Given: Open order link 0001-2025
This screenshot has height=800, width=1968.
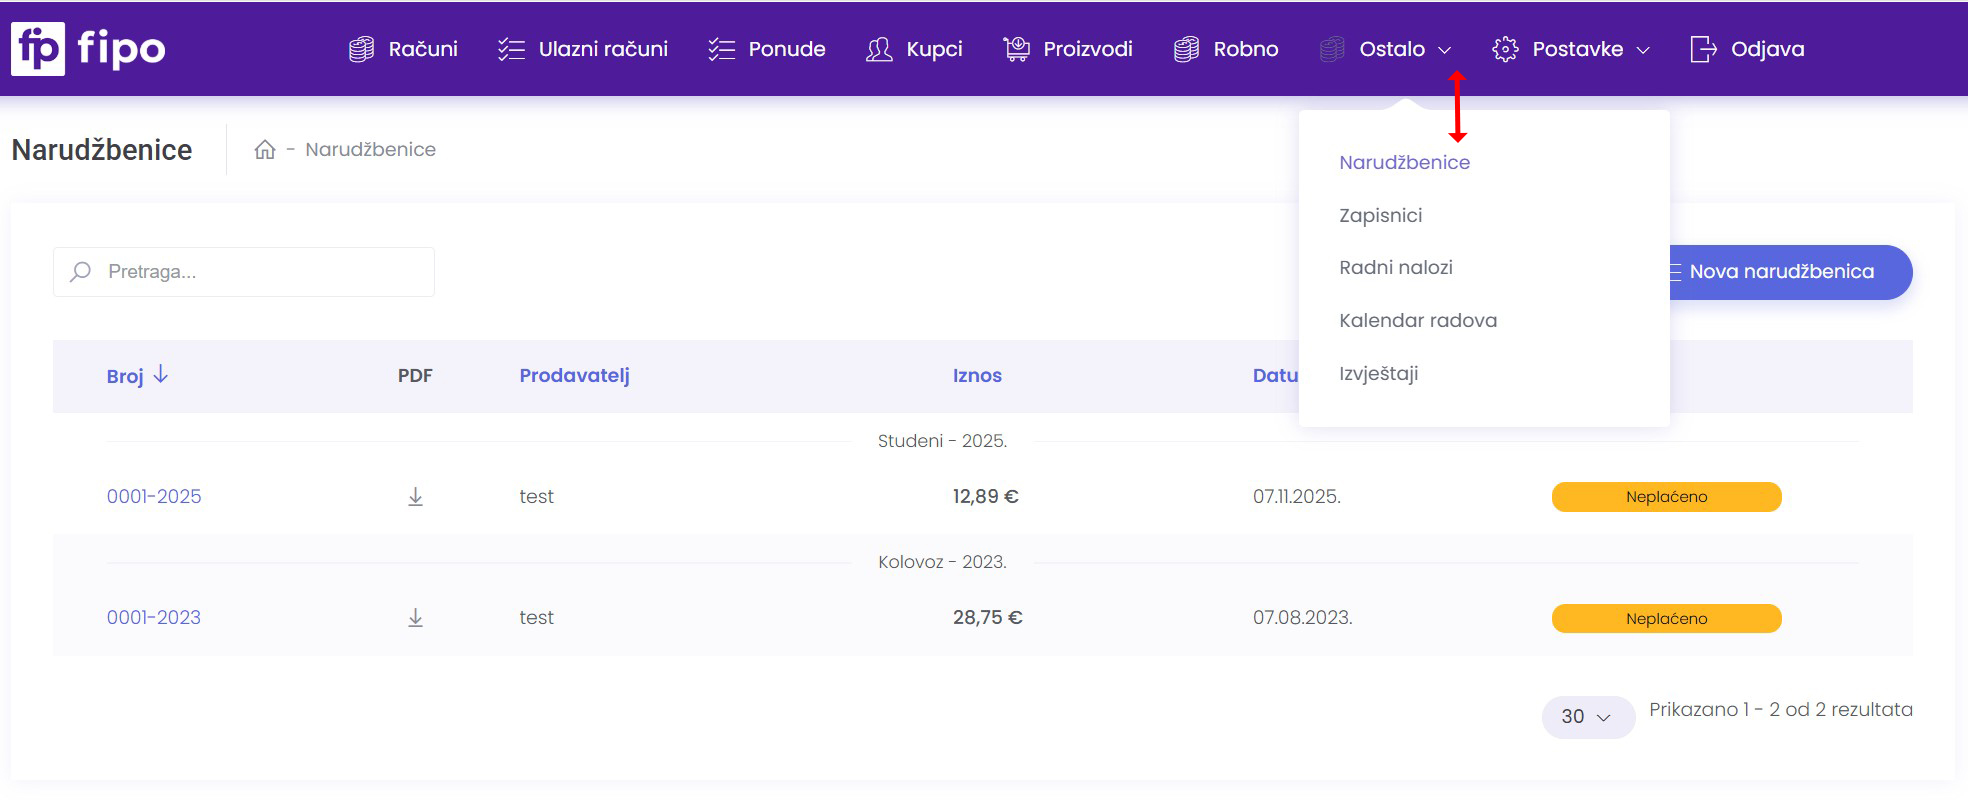Looking at the screenshot, I should [154, 497].
